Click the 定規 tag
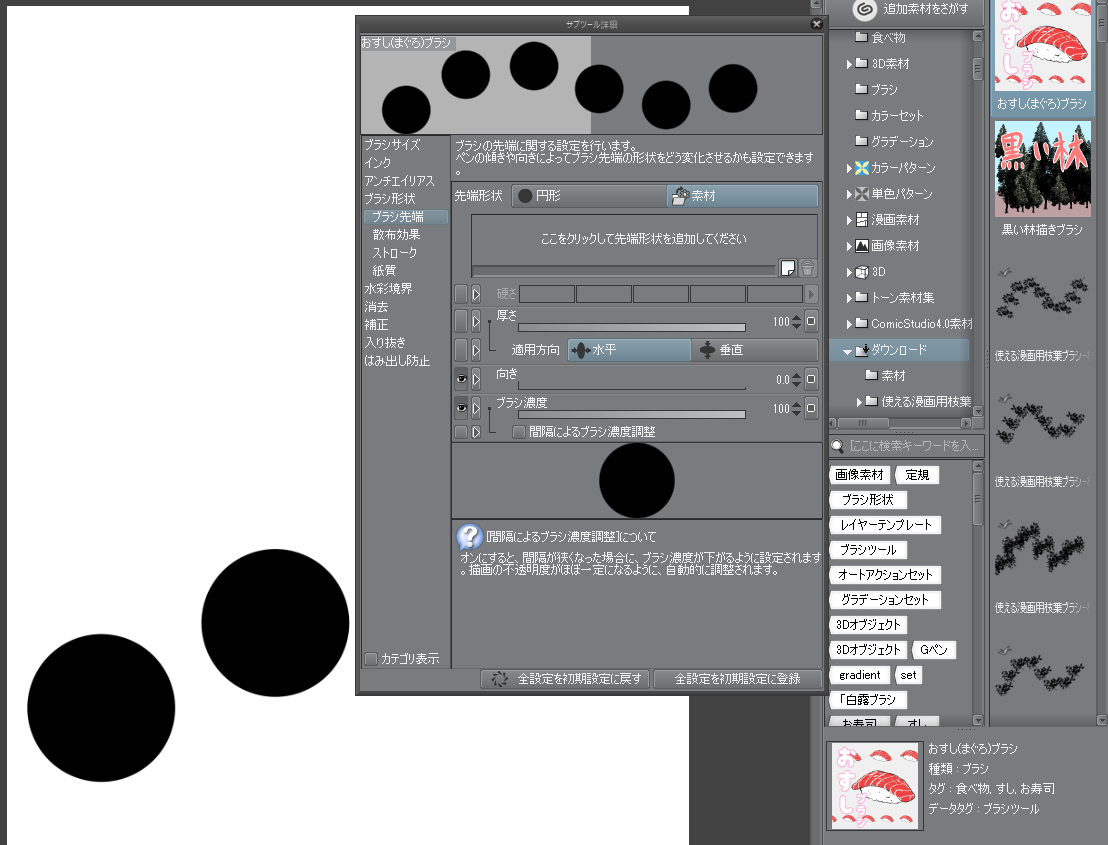1108x845 pixels. click(x=917, y=475)
